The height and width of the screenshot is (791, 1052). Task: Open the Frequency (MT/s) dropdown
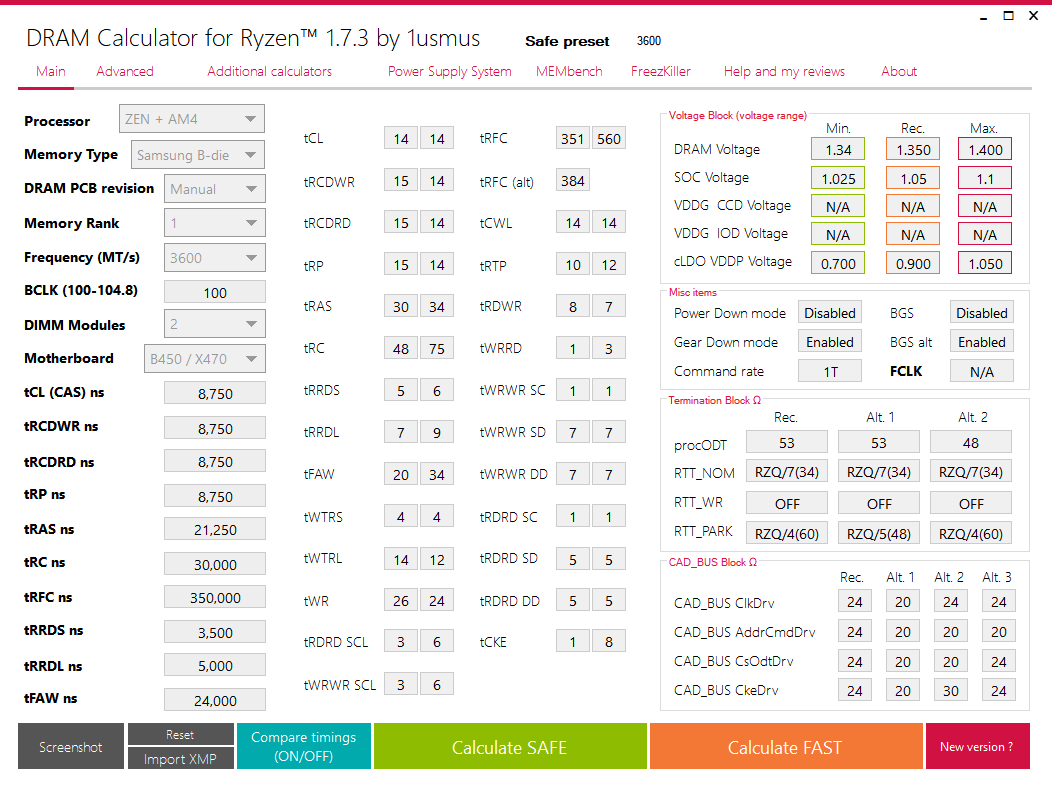(215, 258)
